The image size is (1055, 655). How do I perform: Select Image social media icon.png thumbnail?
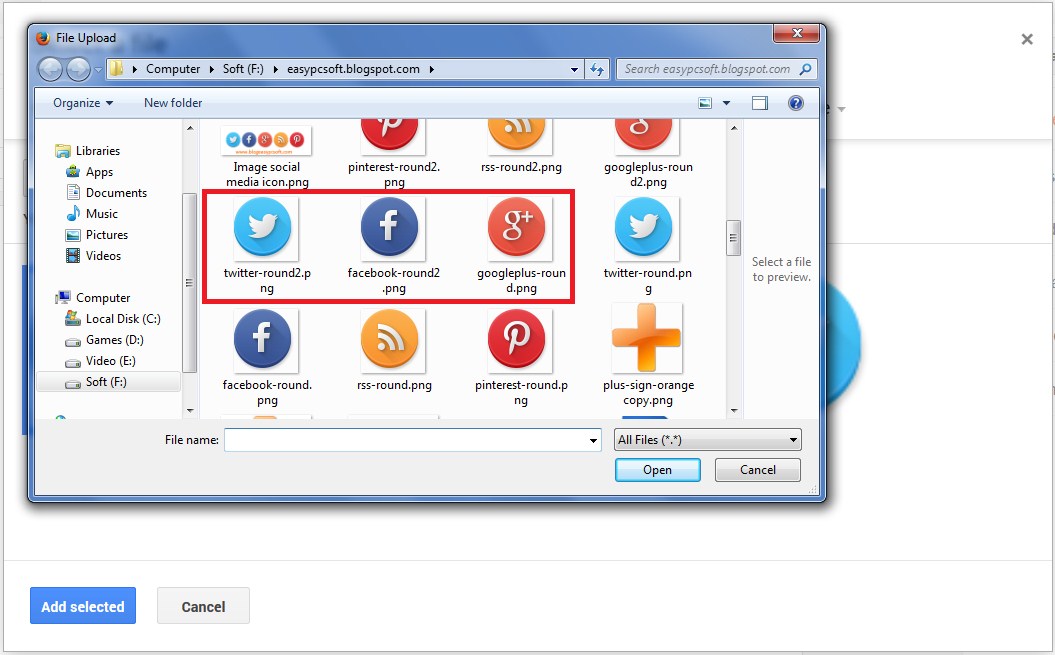click(x=266, y=140)
